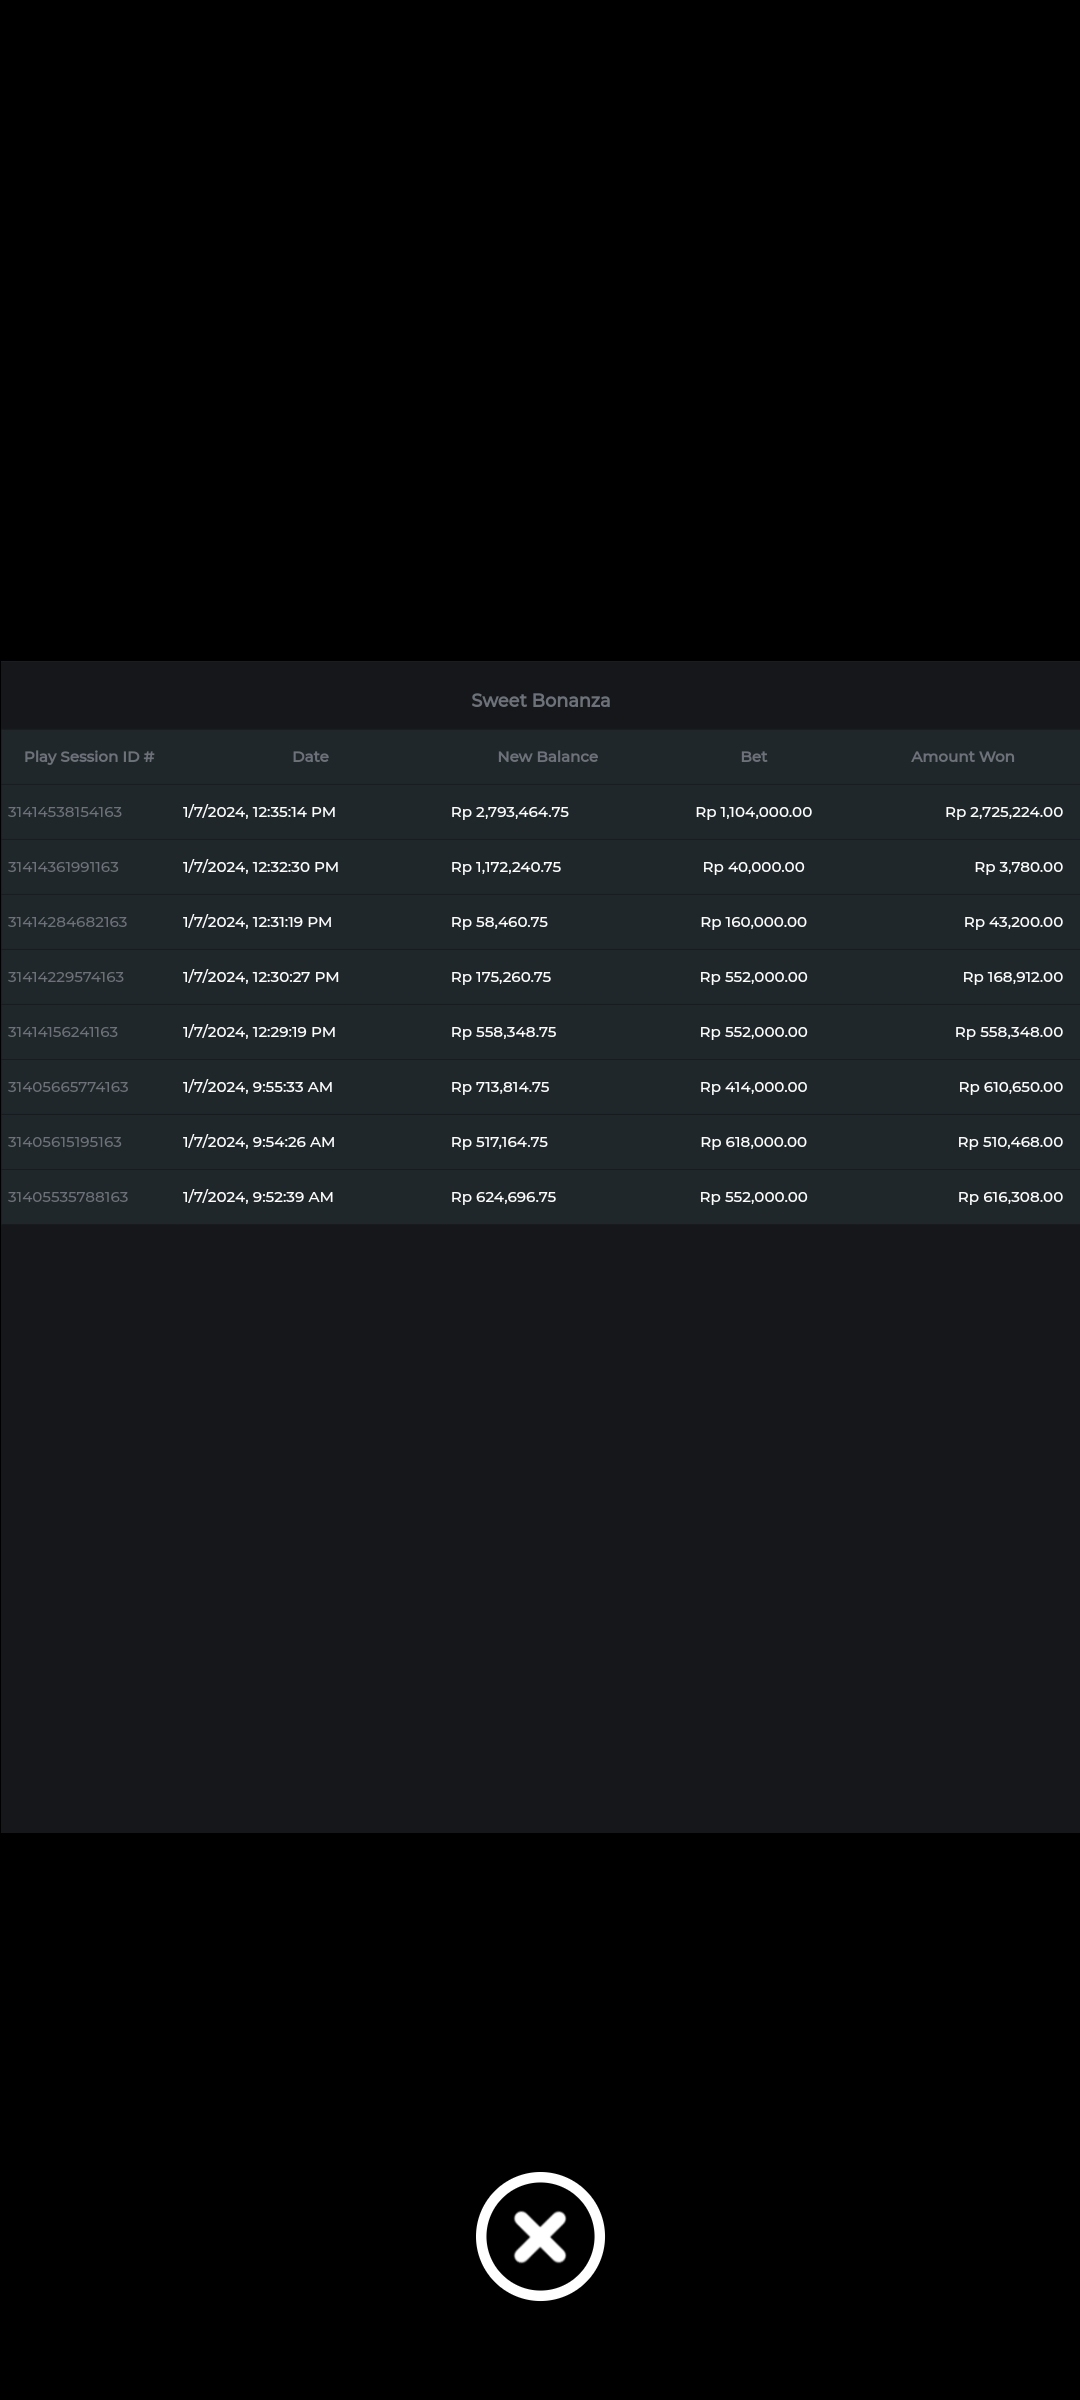Image resolution: width=1080 pixels, height=2400 pixels.
Task: Click the New Balance column header
Action: coord(547,757)
